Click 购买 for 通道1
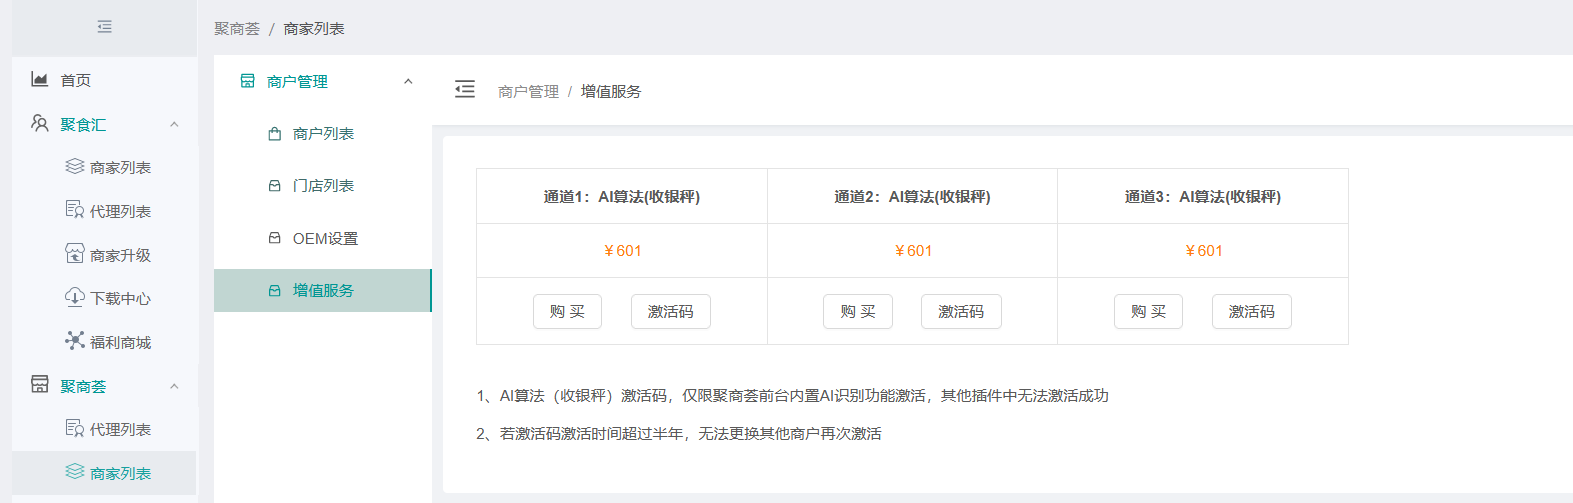The height and width of the screenshot is (503, 1573). click(x=568, y=312)
